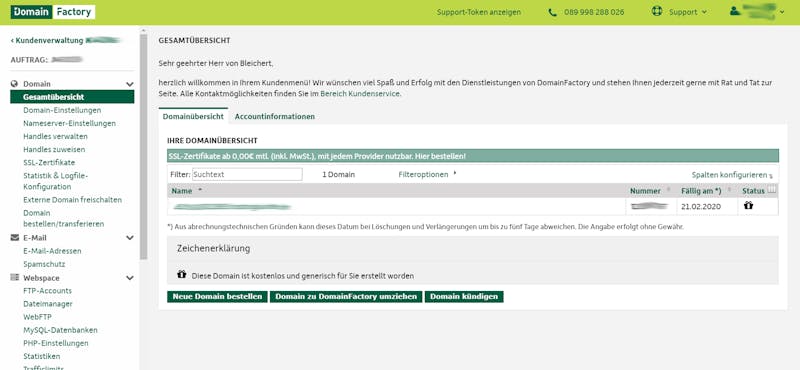Click the envelope icon beside E-Mail
Image resolution: width=800 pixels, height=370 pixels.
[x=14, y=238]
